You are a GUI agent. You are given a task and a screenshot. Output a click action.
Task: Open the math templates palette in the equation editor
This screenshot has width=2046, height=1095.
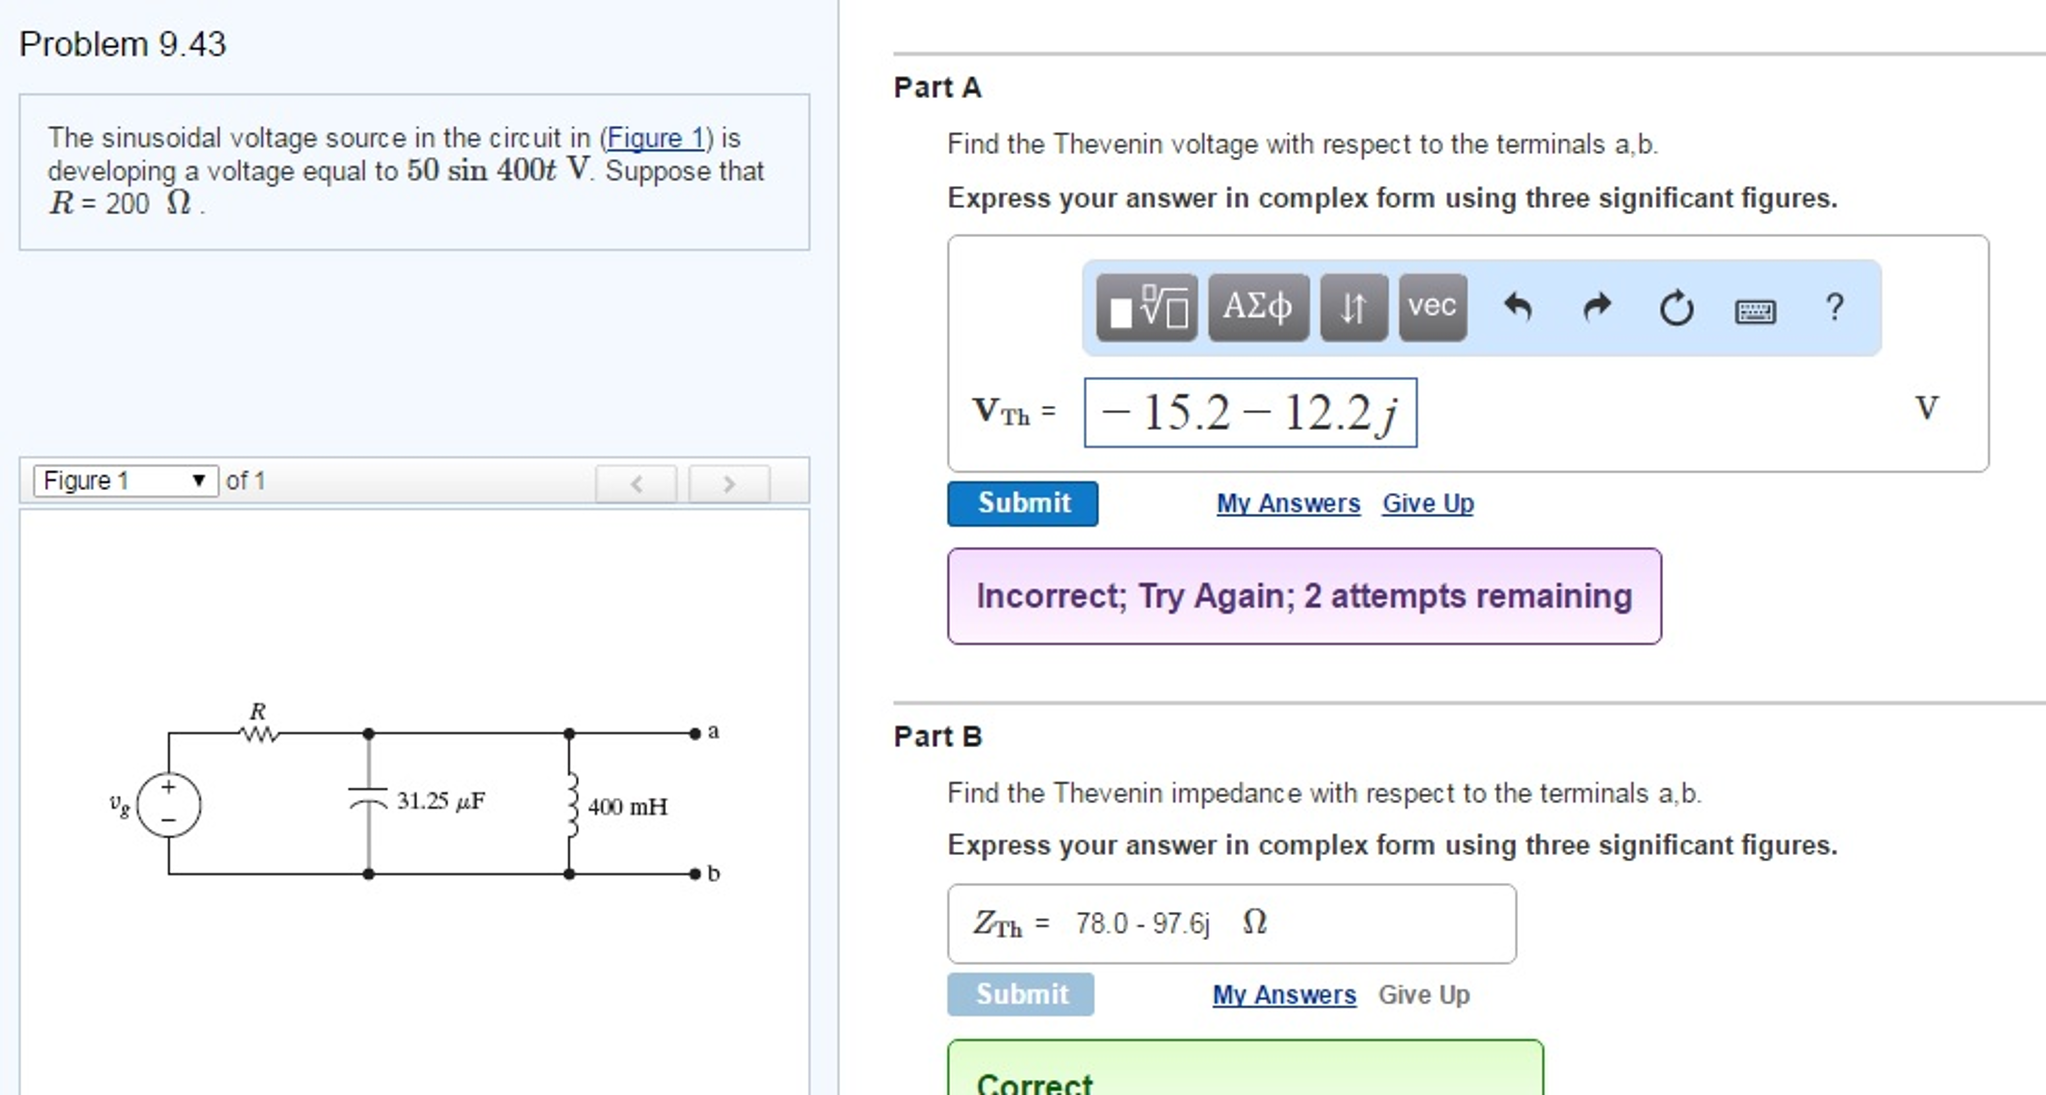tap(1144, 308)
